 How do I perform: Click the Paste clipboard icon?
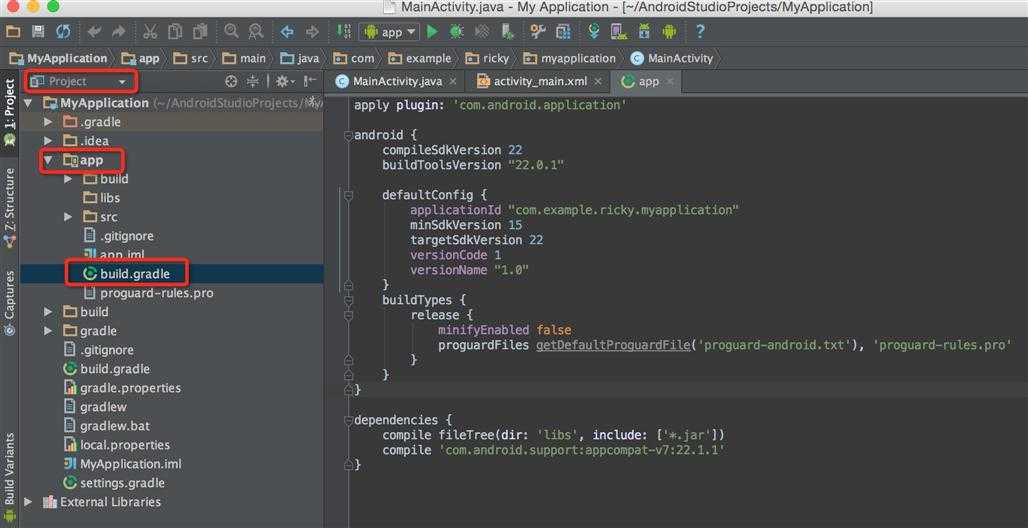[200, 31]
